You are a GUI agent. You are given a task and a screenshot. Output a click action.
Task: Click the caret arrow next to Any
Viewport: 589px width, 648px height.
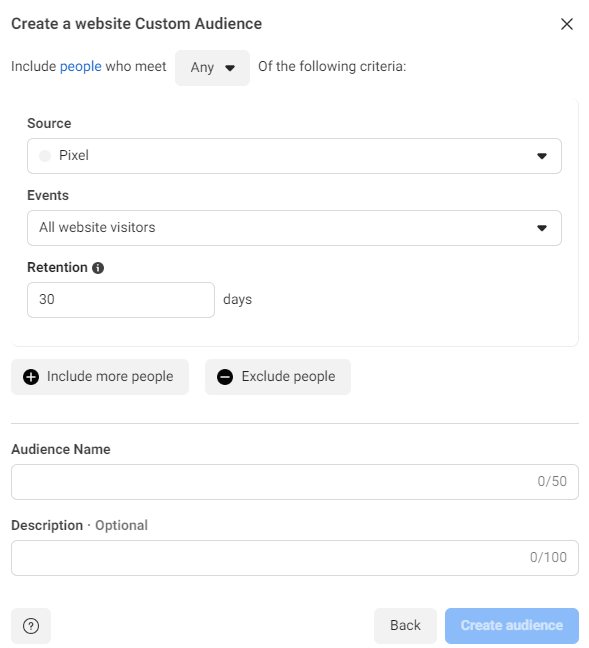click(230, 68)
